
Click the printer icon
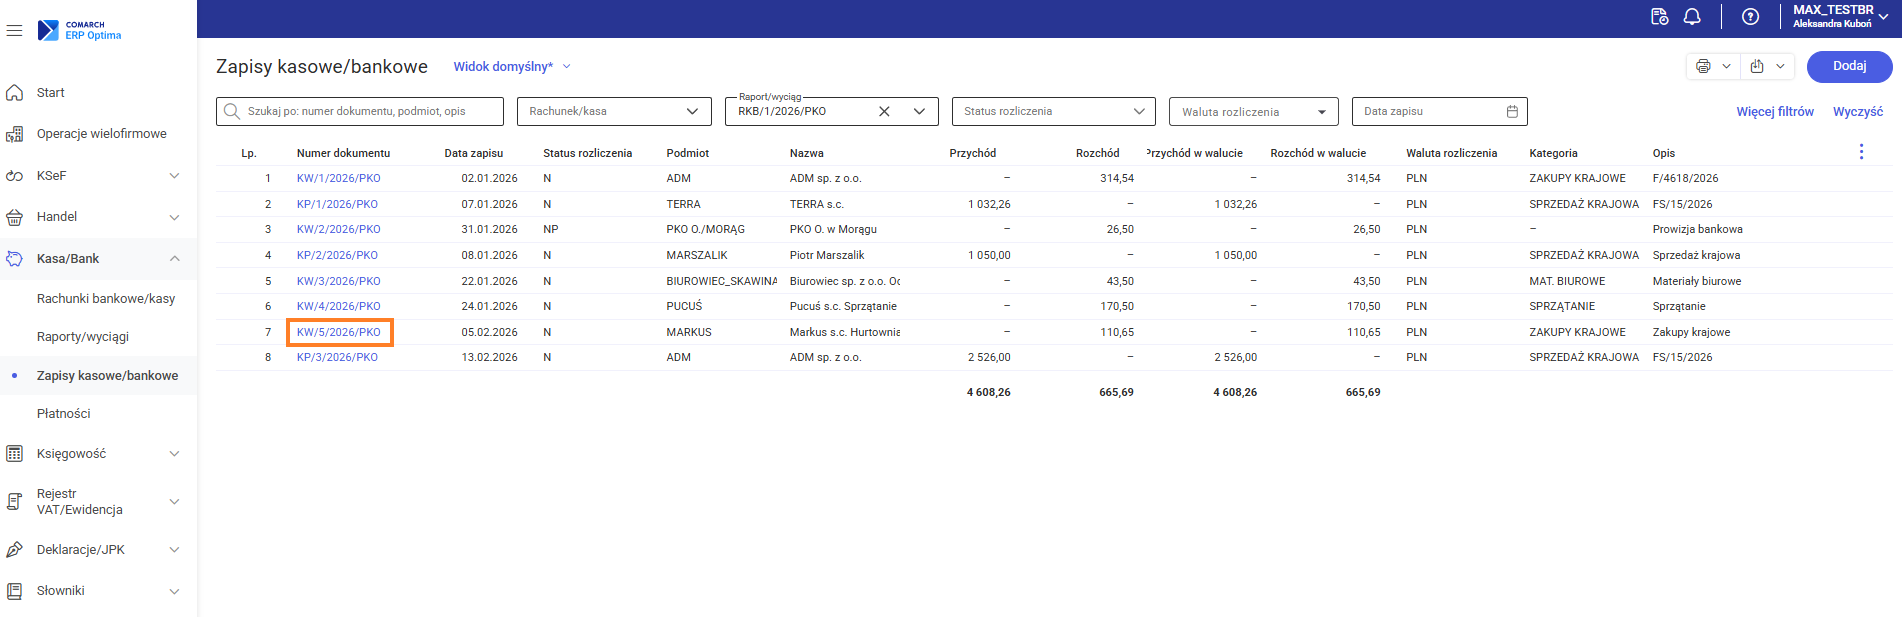click(x=1703, y=67)
